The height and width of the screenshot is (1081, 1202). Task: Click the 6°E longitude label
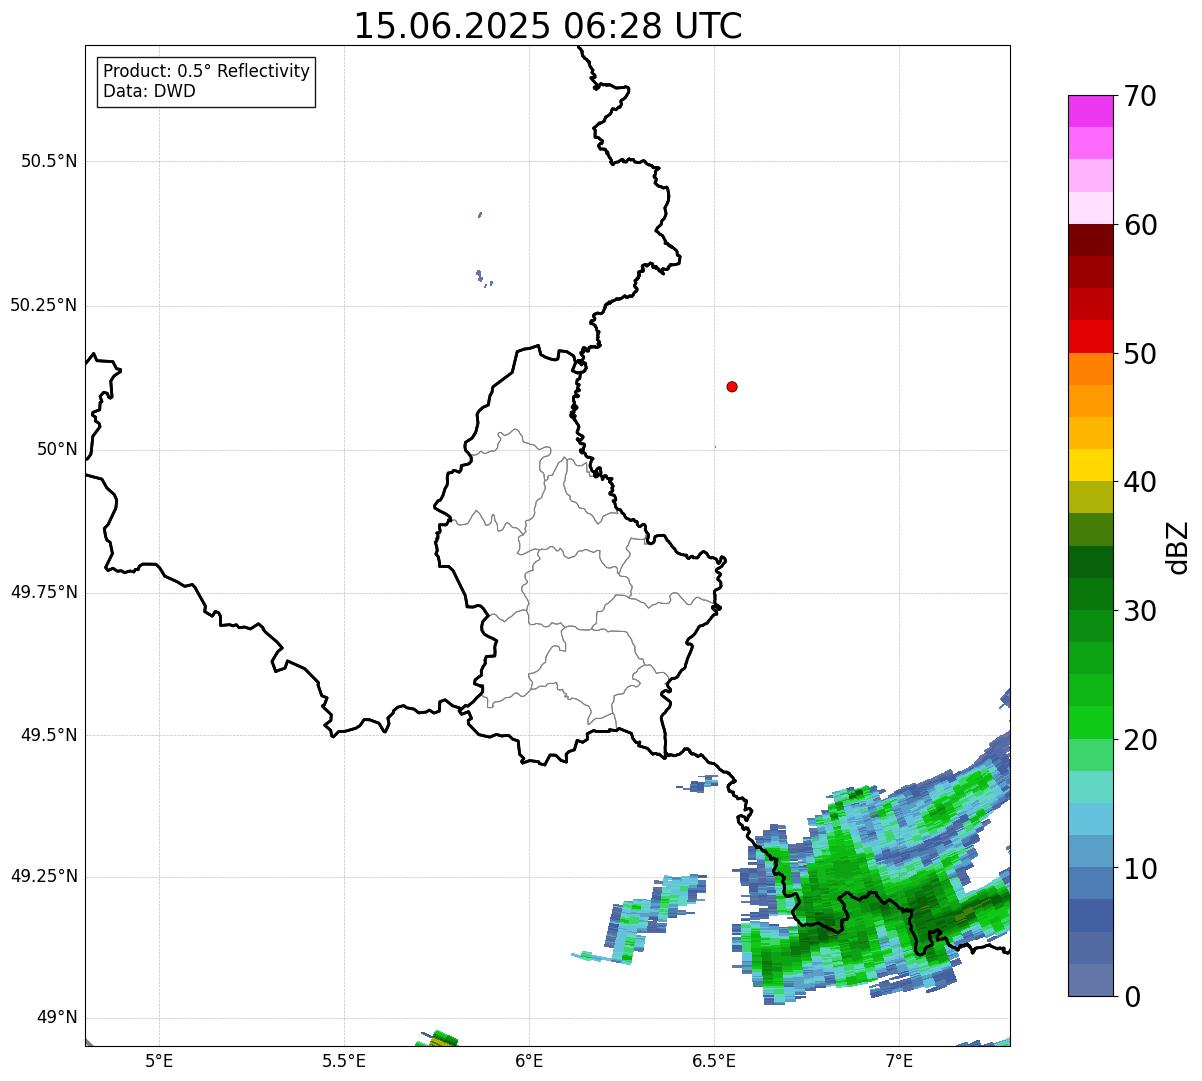coord(529,1060)
